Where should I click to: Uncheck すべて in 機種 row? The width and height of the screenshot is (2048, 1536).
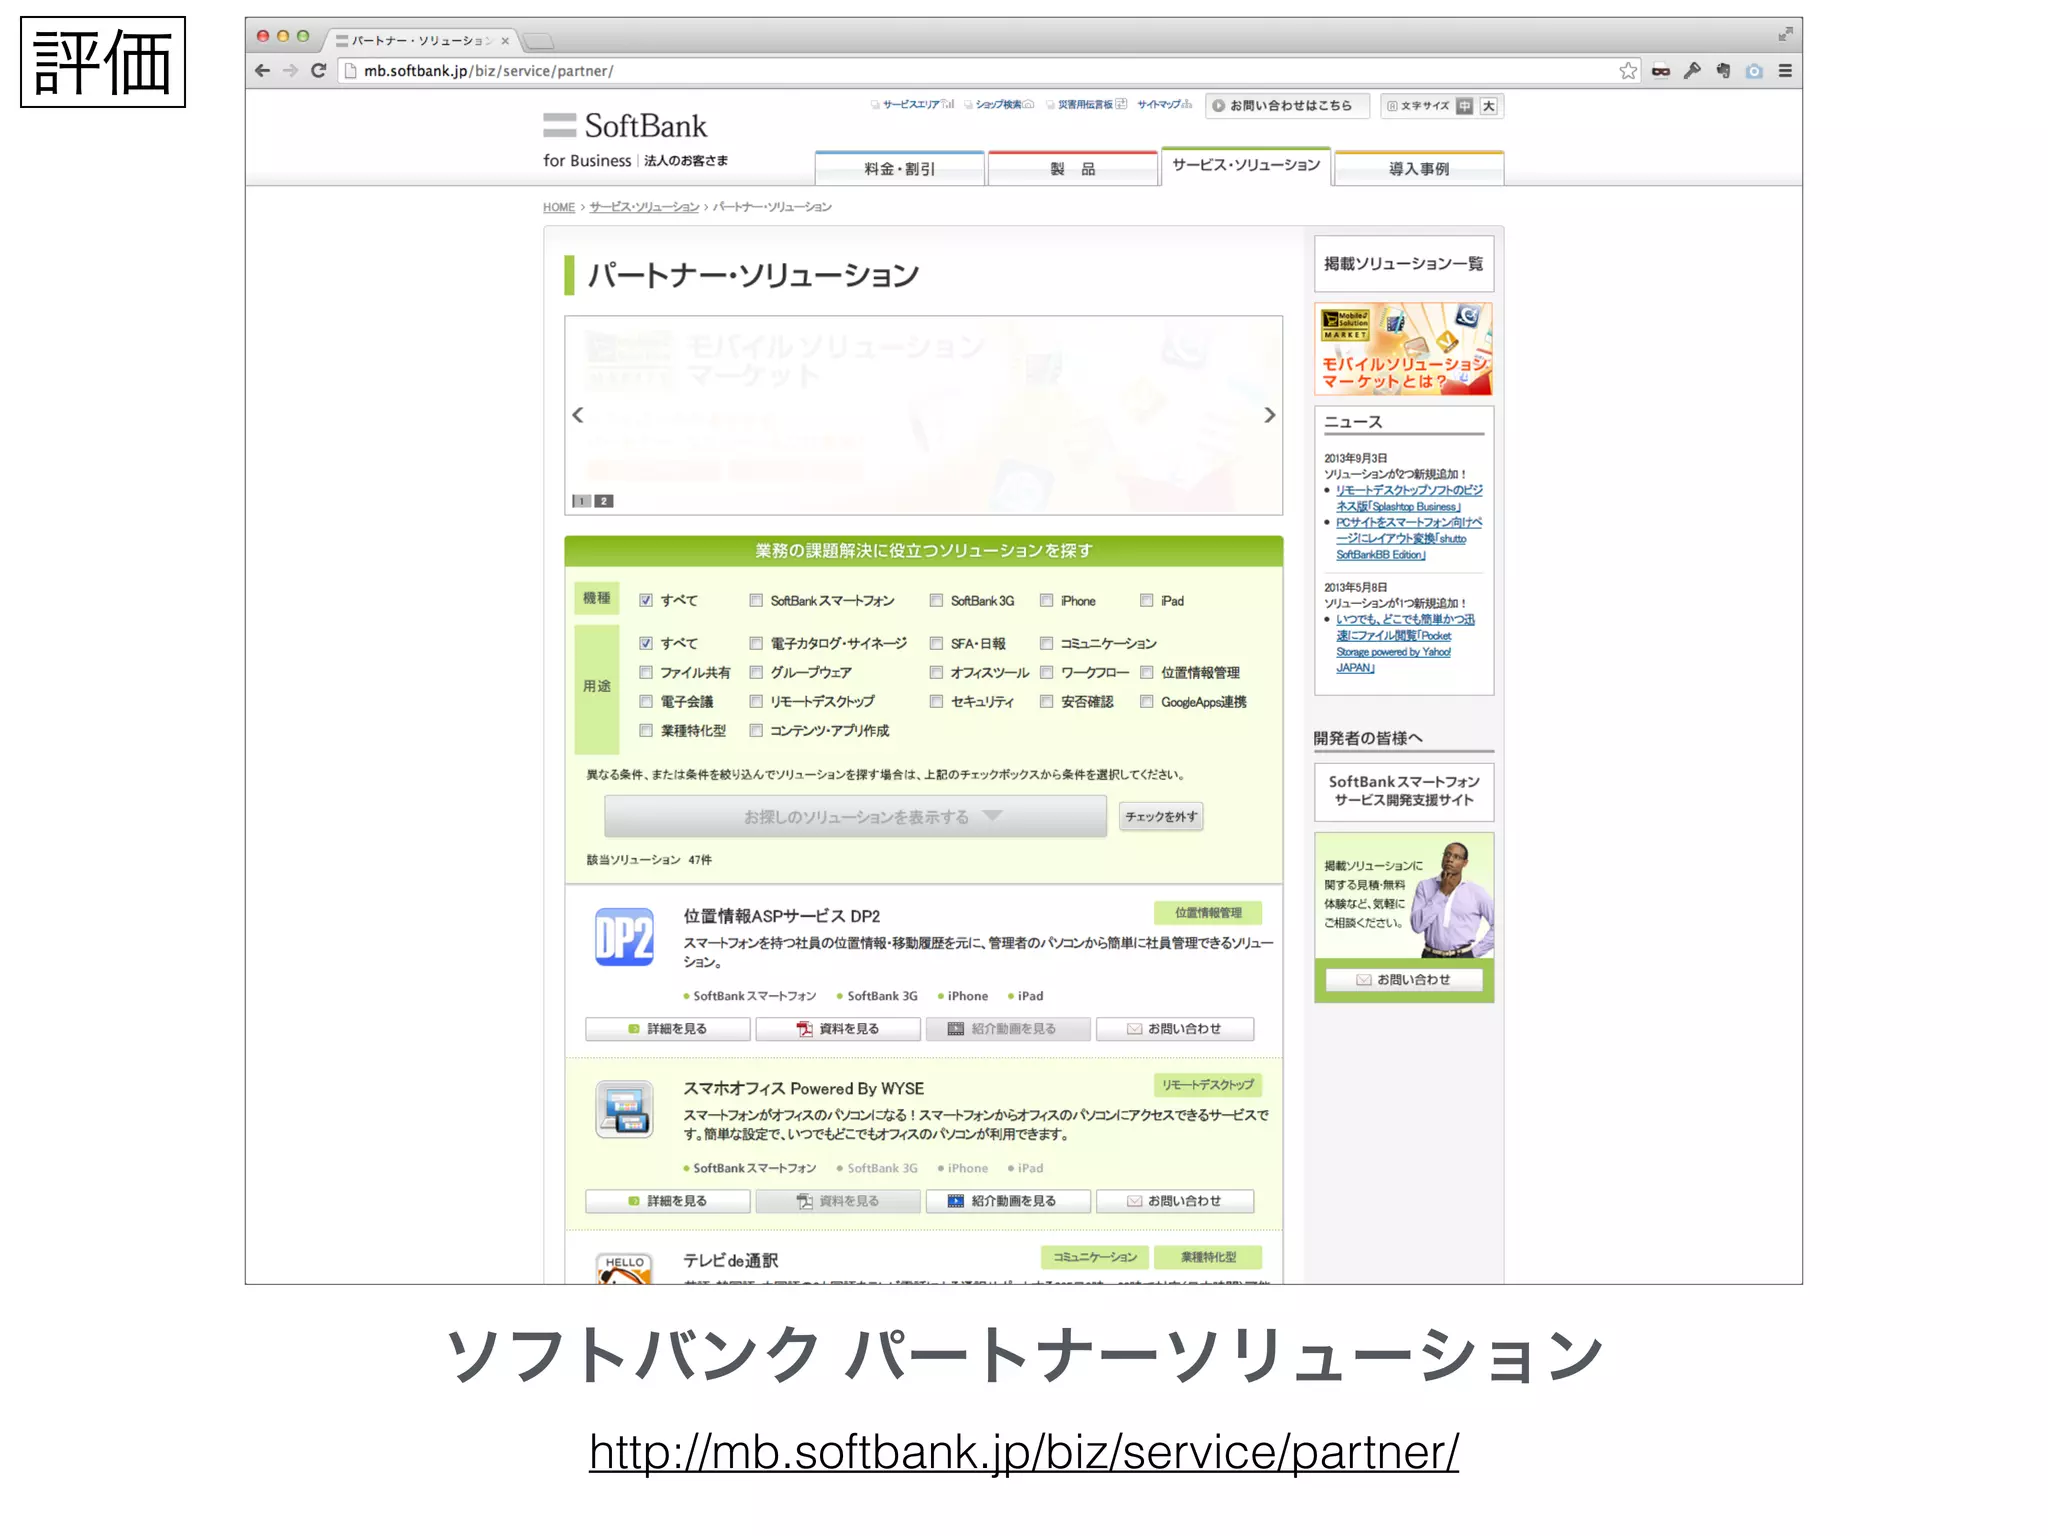tap(646, 601)
